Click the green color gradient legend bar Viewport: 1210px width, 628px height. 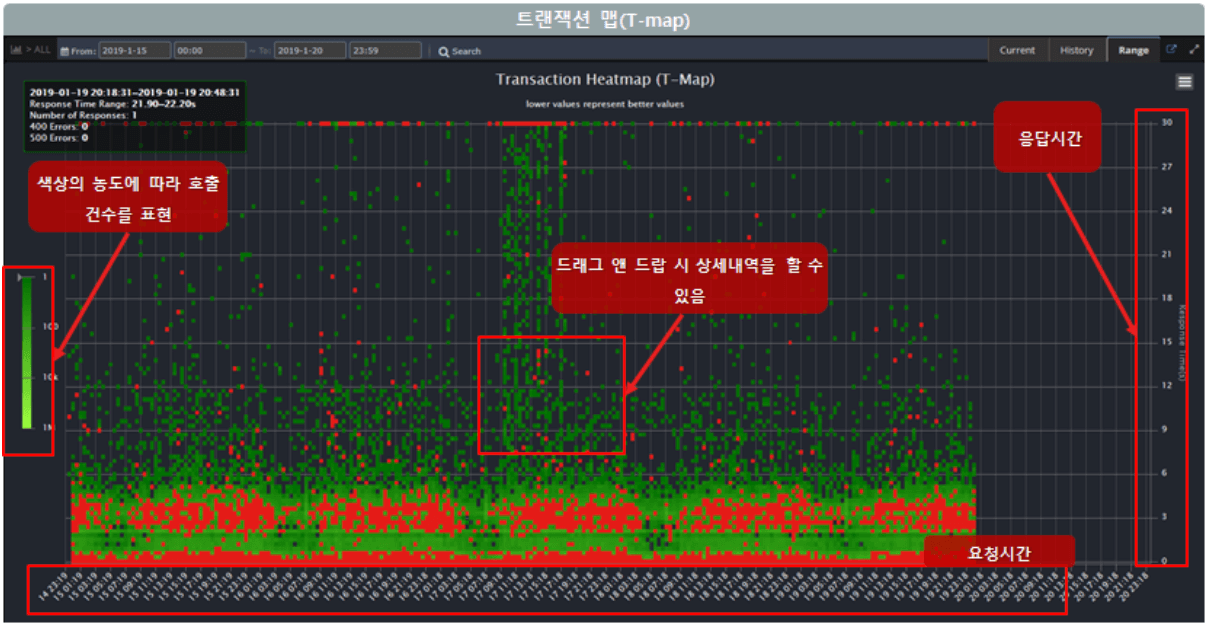[29, 350]
